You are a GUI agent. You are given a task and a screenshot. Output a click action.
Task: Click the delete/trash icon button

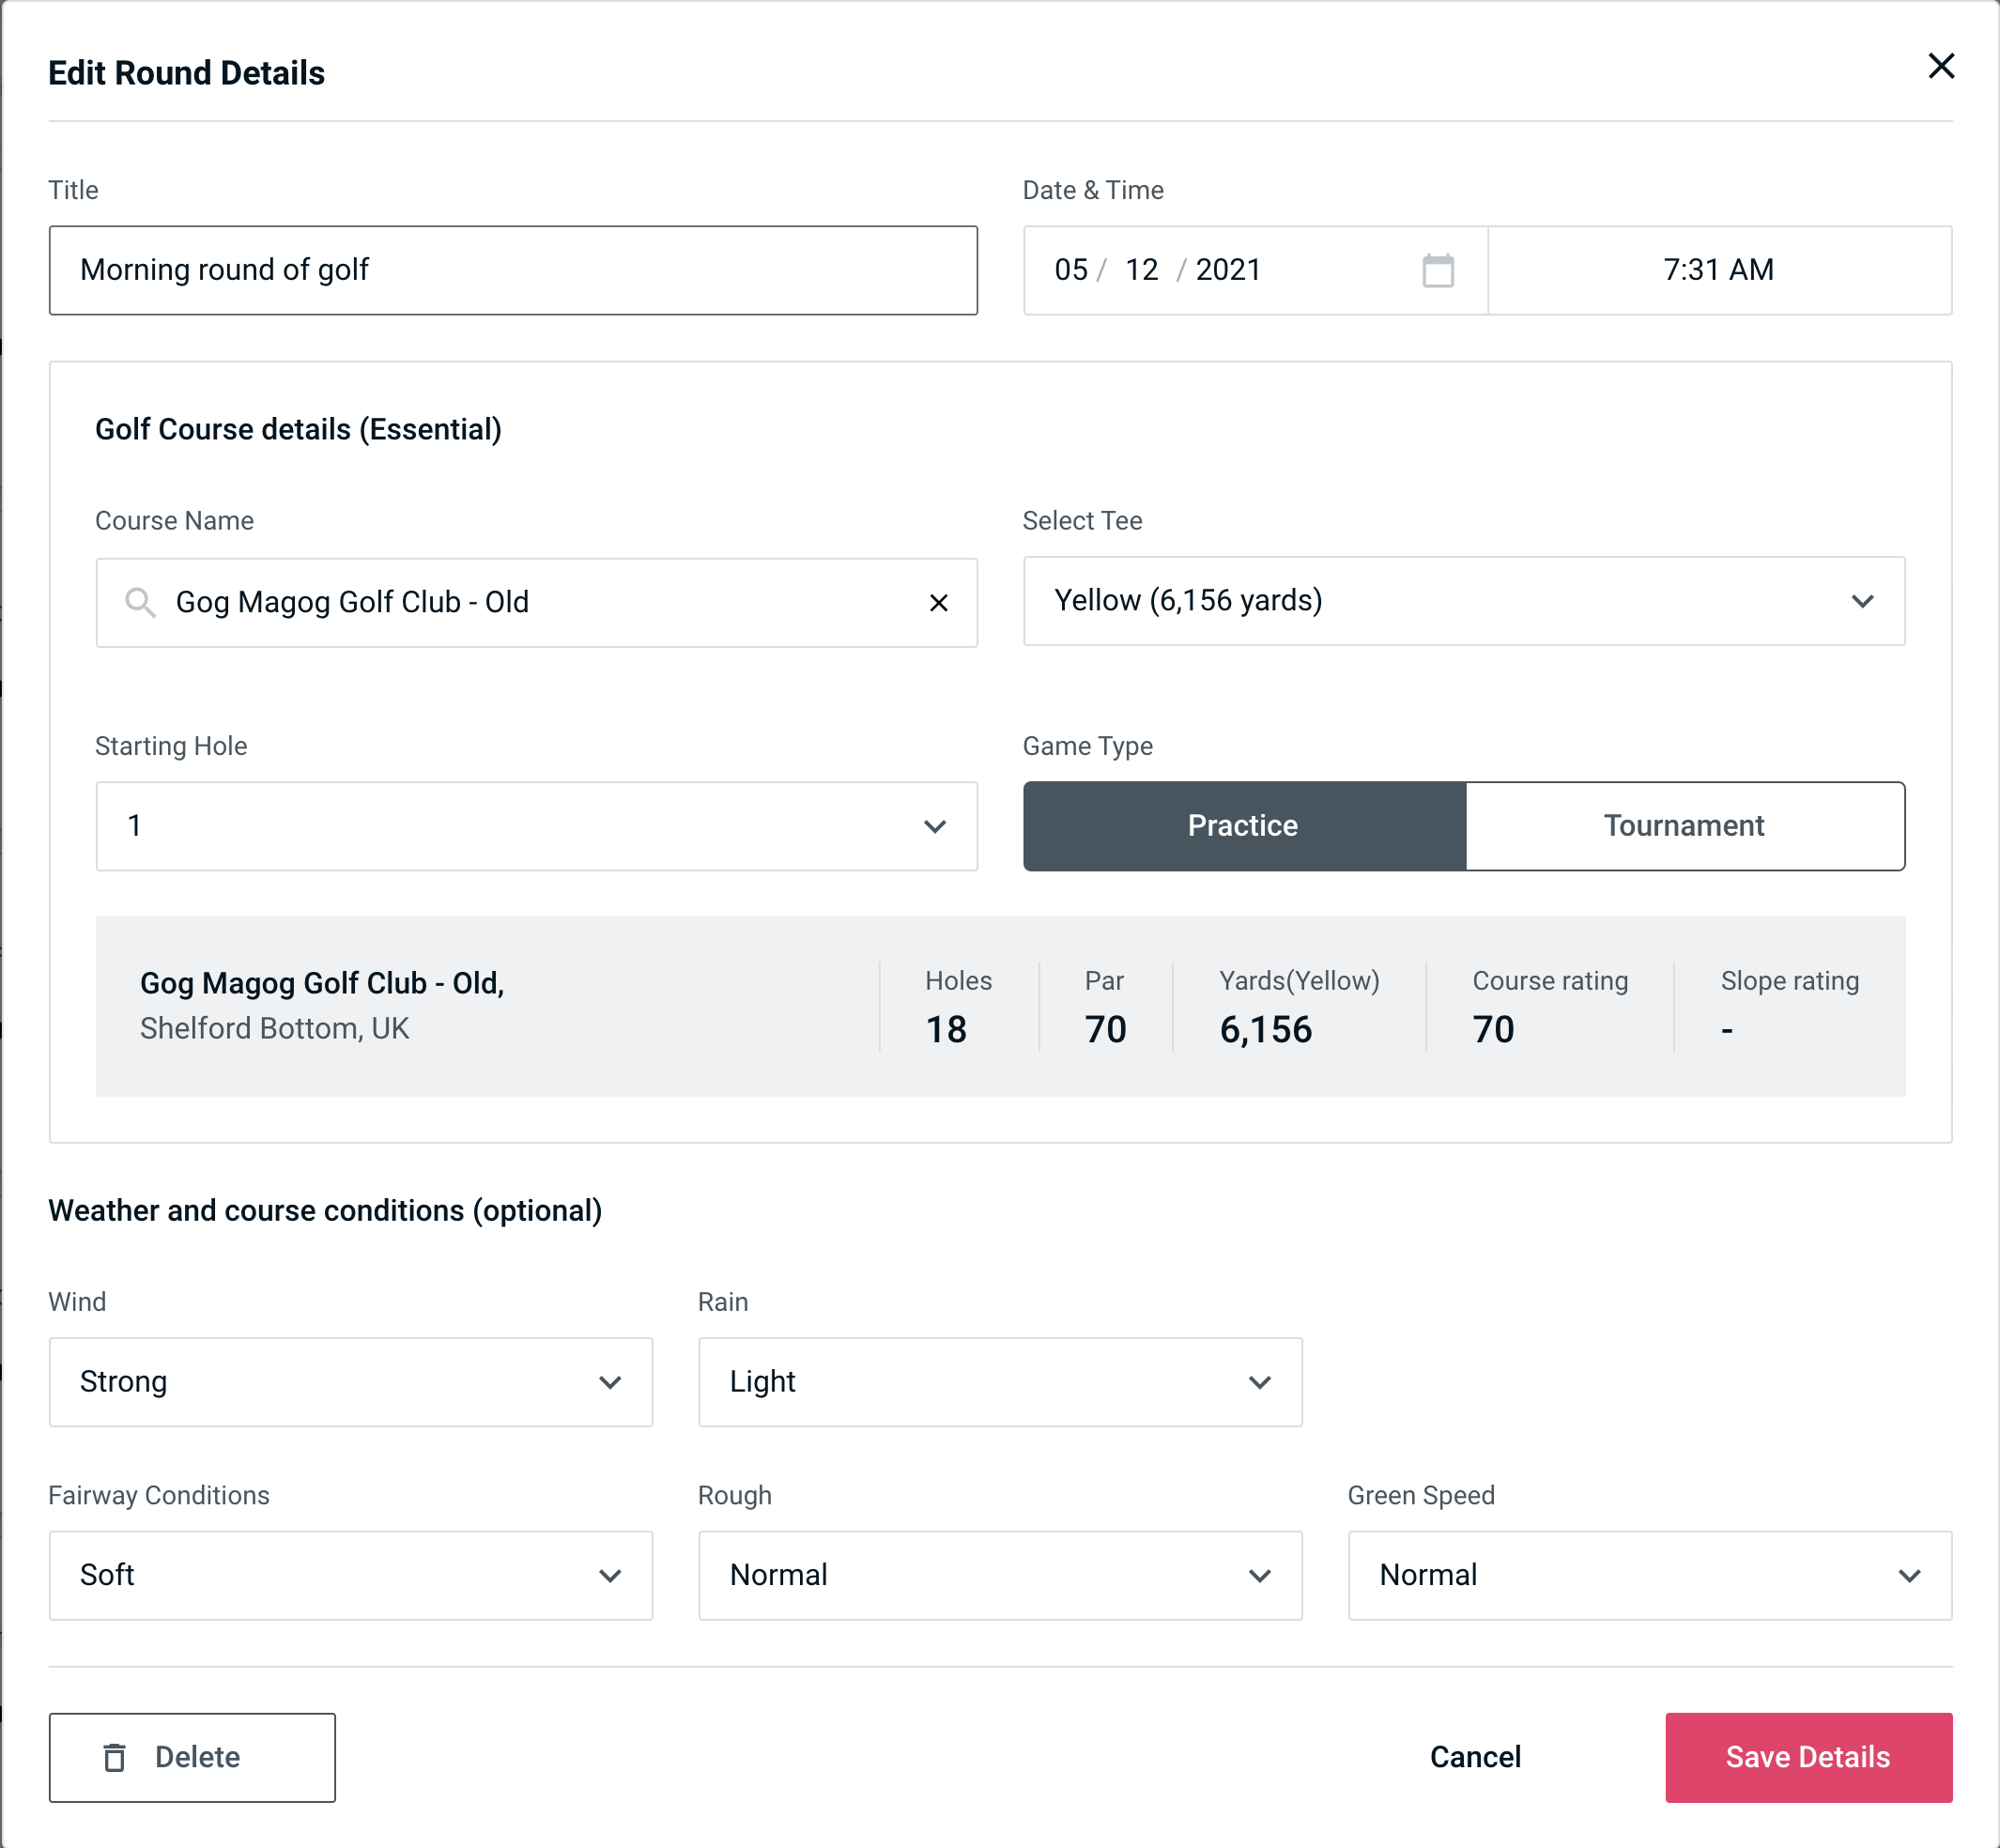[116, 1758]
